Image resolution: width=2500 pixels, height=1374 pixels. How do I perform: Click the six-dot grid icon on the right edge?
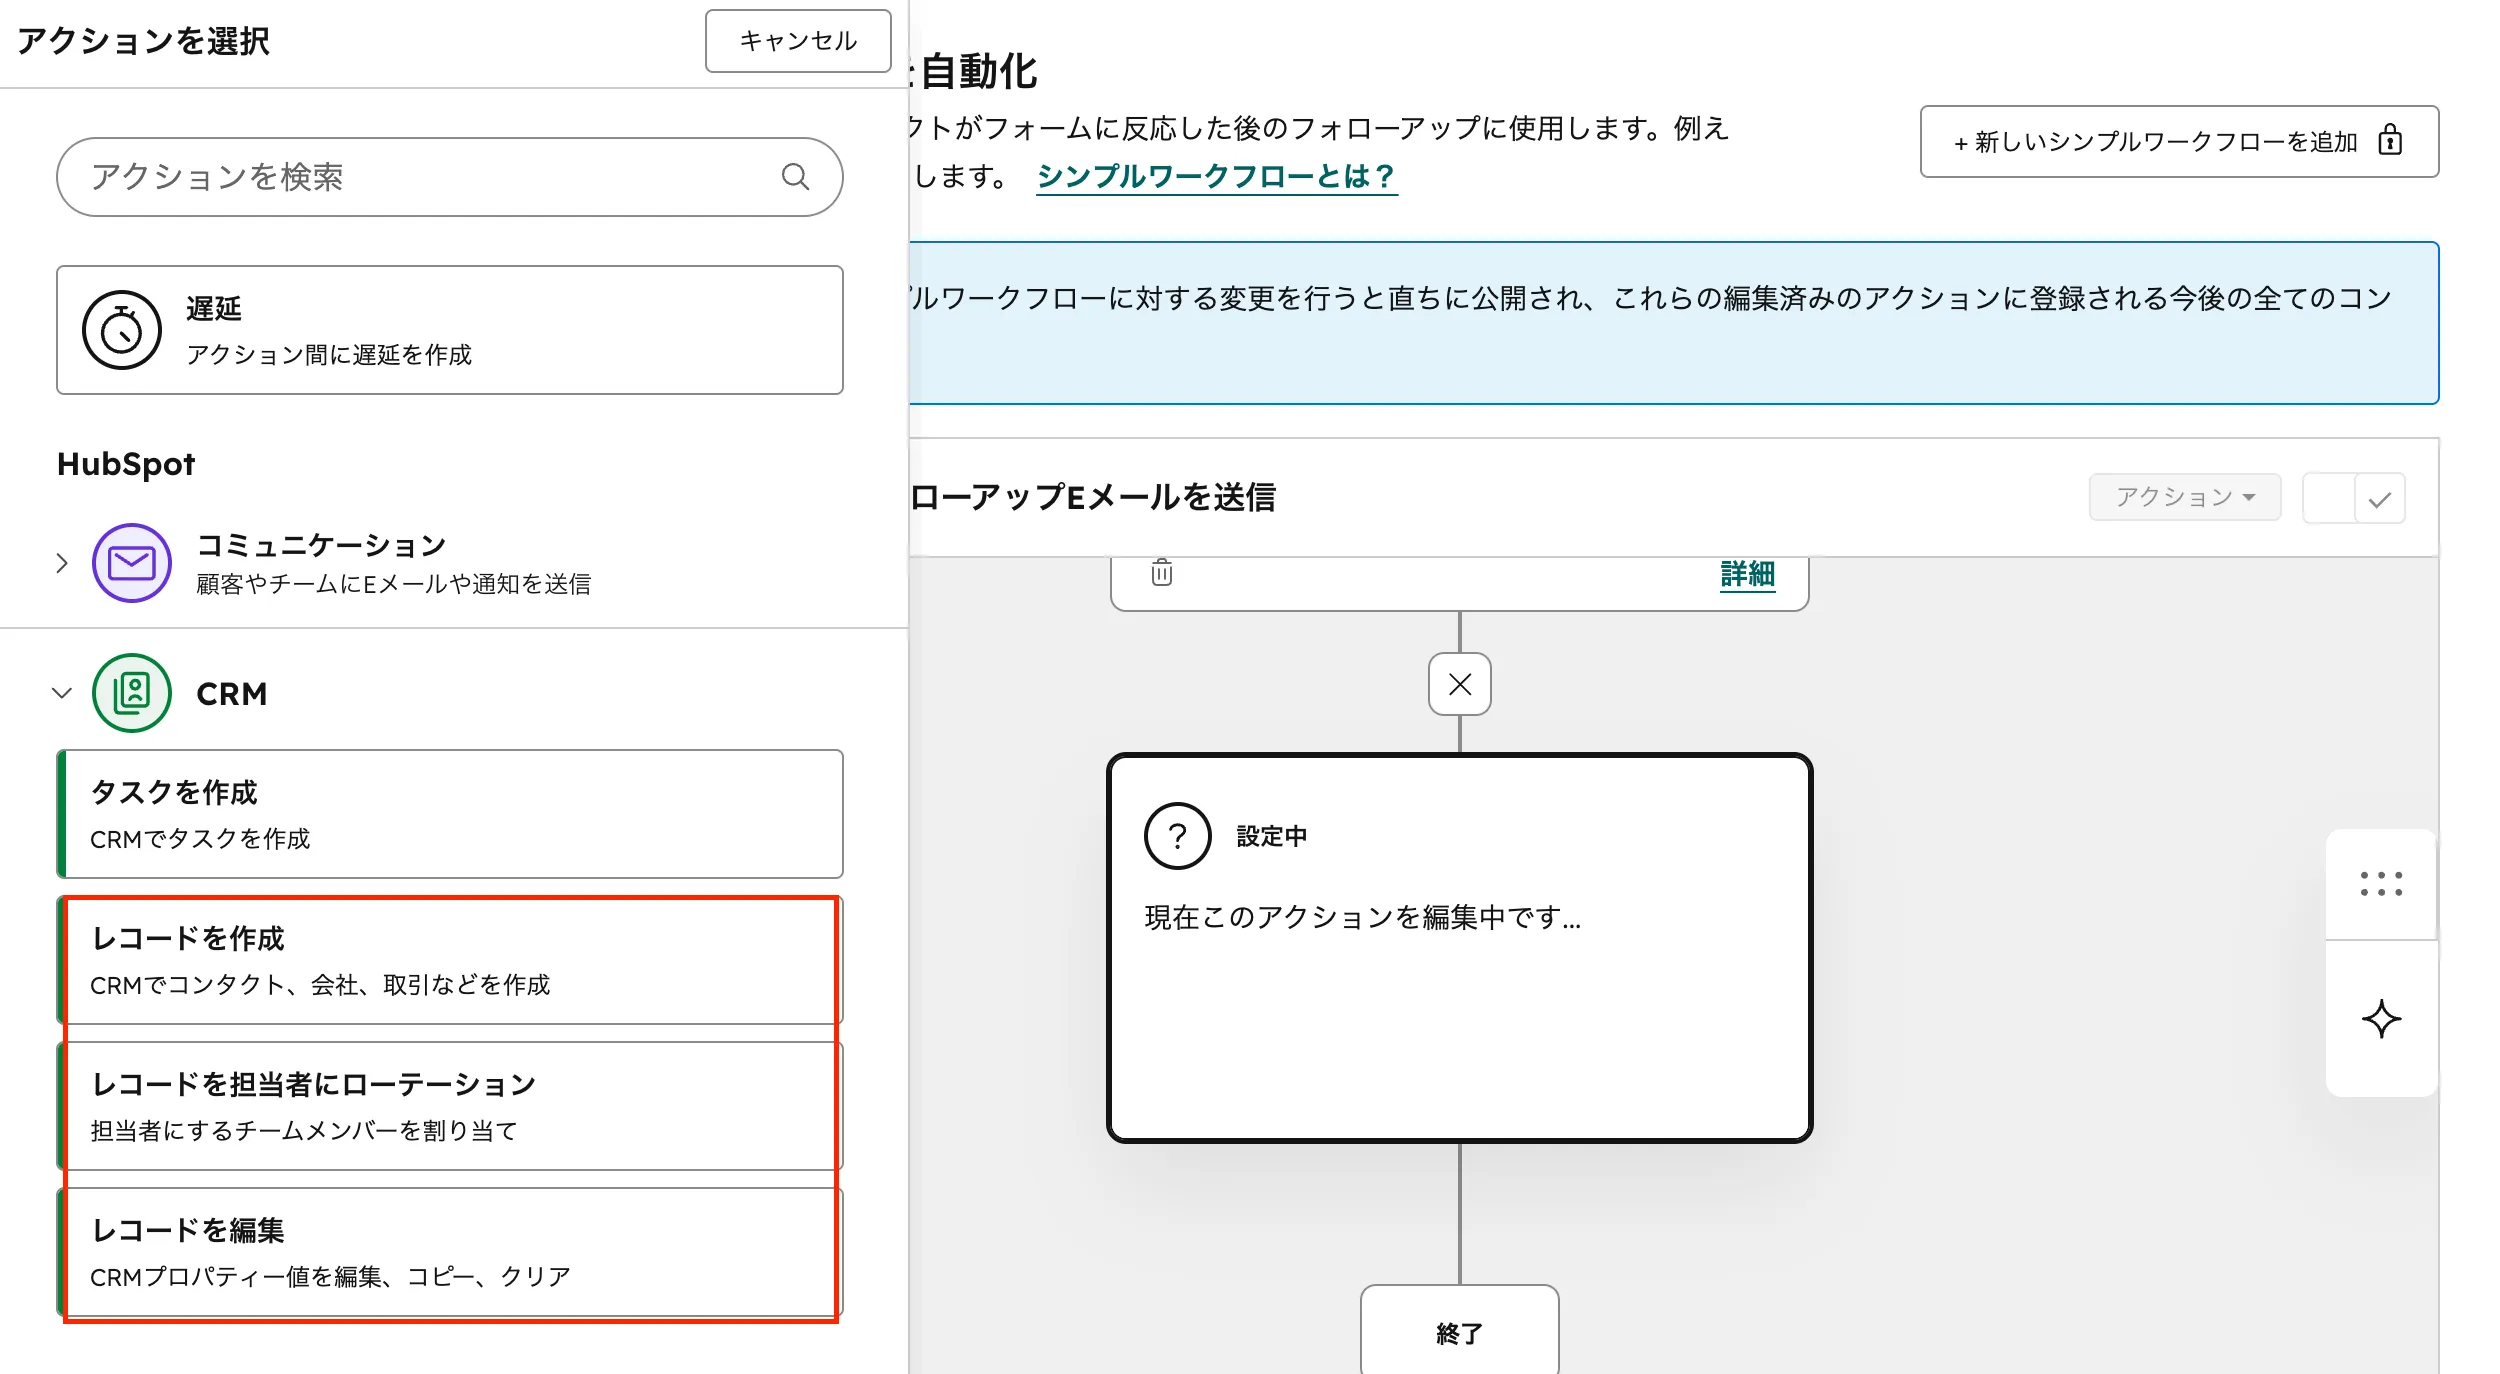click(x=2382, y=882)
